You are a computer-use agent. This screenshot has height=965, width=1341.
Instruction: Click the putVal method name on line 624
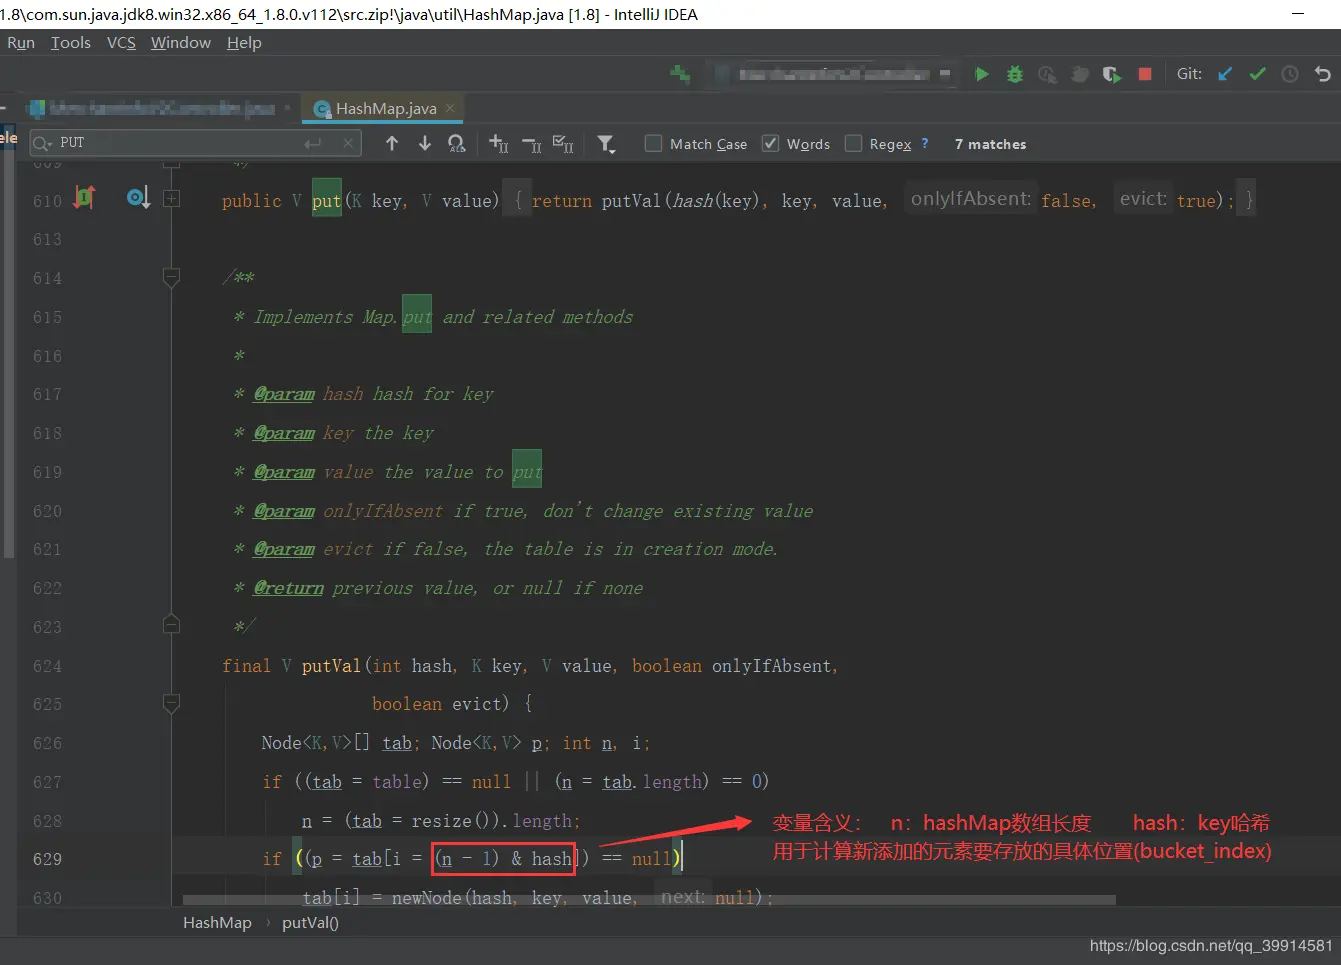pyautogui.click(x=332, y=666)
